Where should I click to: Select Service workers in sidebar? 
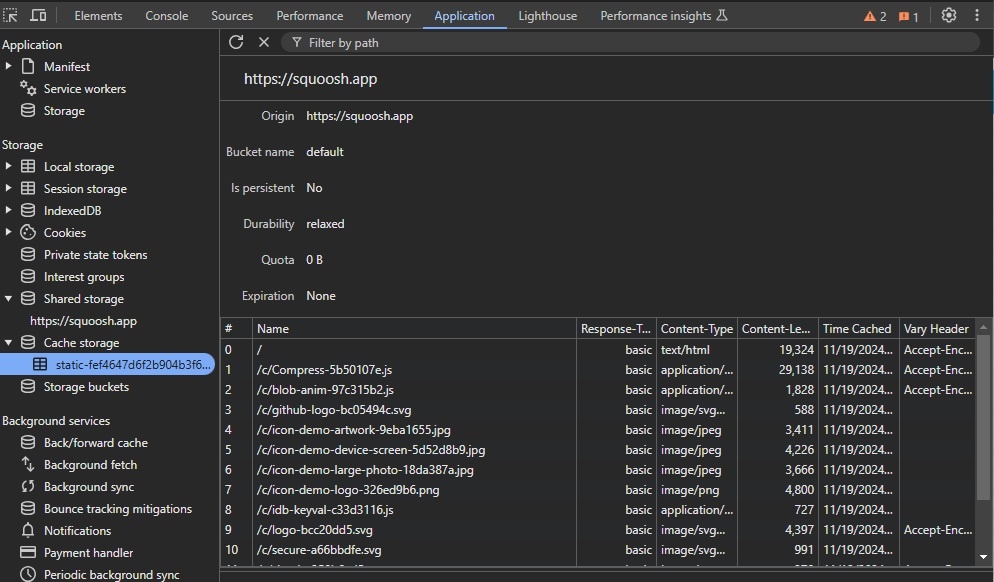[84, 88]
